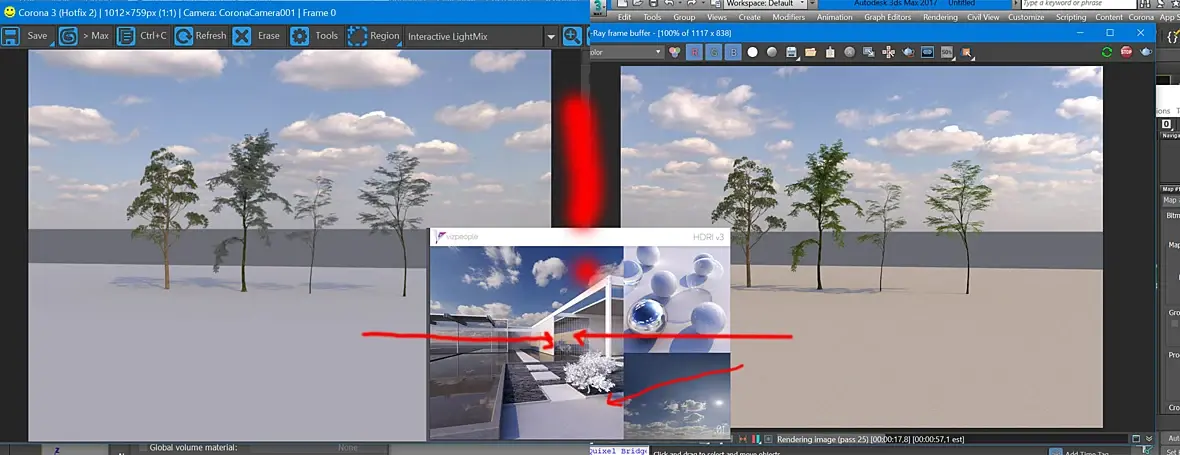Open the V-Ray color channel dropdown
The image size is (1180, 455).
tap(626, 52)
